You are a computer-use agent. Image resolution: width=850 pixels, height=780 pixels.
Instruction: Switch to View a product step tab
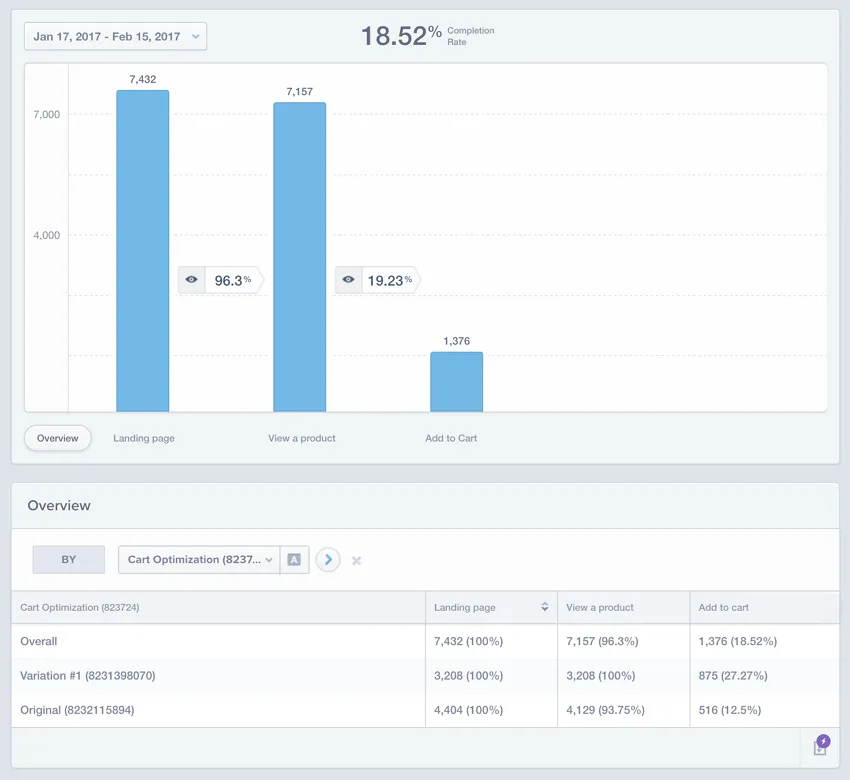click(301, 438)
